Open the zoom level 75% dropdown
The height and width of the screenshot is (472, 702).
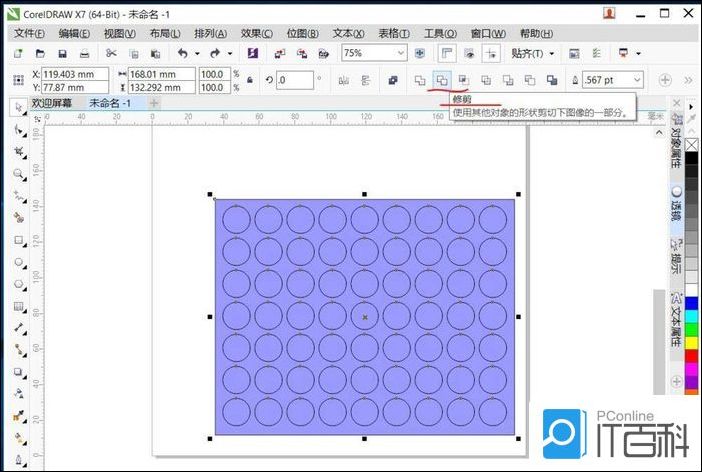tap(399, 53)
